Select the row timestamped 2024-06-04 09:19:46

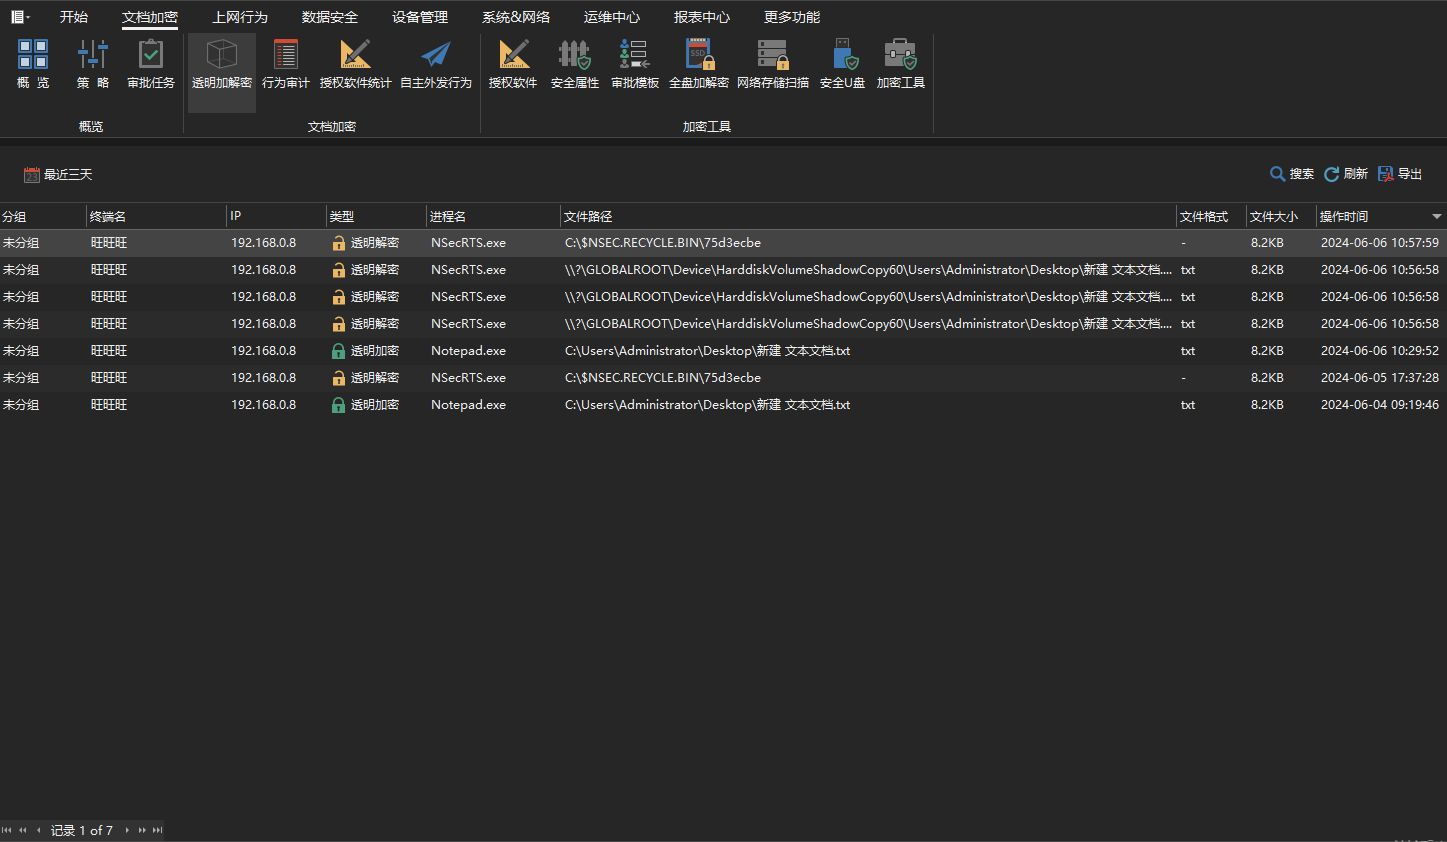[723, 405]
